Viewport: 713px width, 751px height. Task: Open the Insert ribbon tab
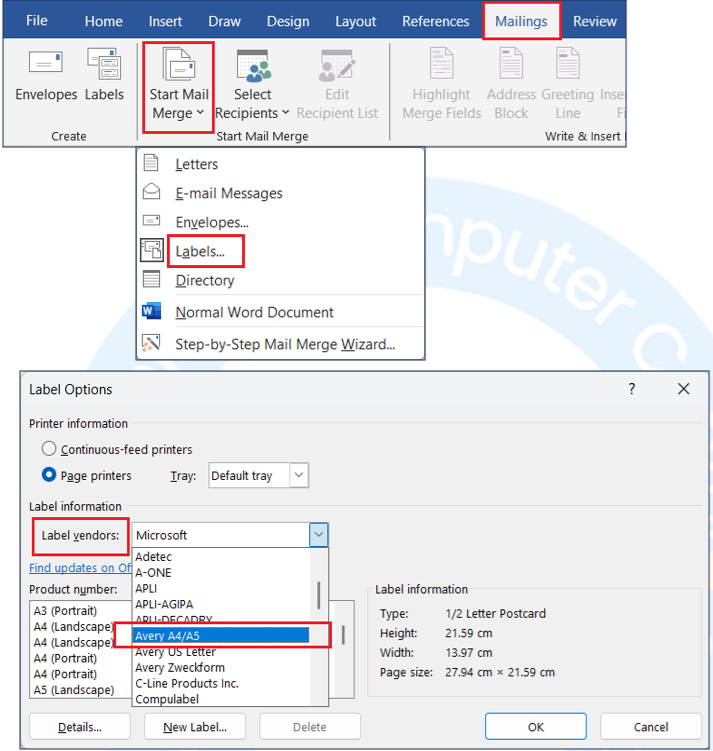coord(165,21)
